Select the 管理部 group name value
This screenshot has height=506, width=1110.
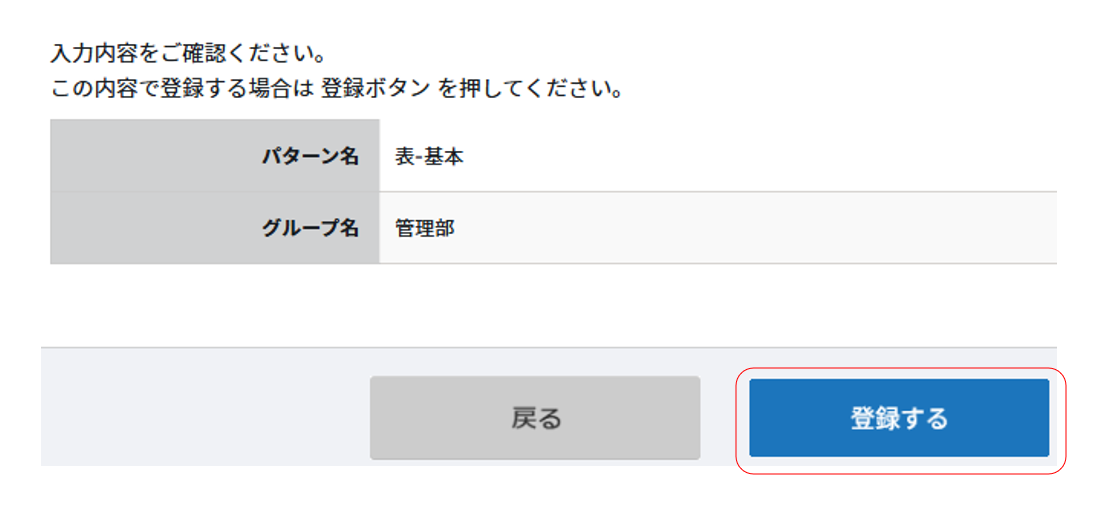[424, 229]
